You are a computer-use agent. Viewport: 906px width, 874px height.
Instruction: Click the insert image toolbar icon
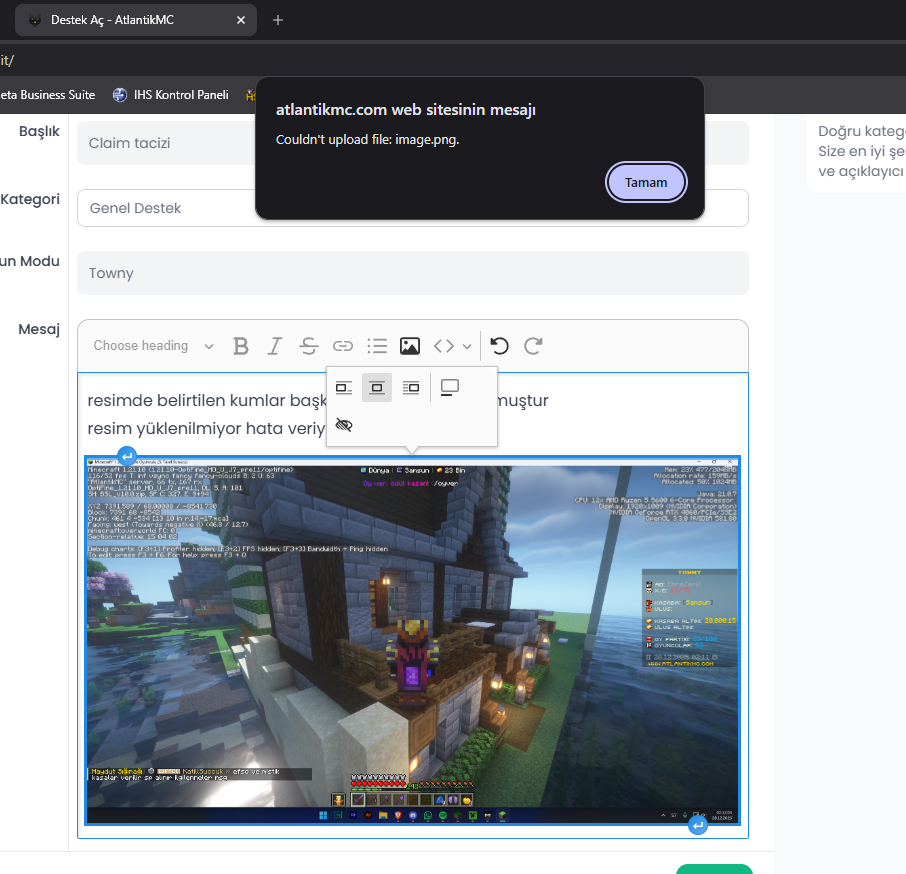tap(410, 346)
